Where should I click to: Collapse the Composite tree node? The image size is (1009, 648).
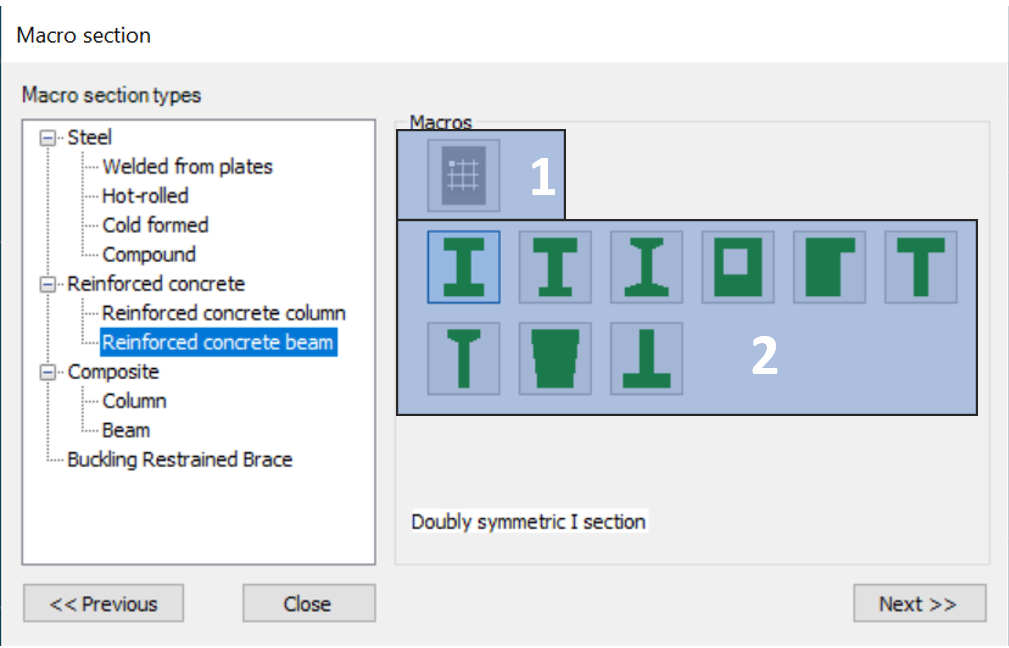coord(48,372)
